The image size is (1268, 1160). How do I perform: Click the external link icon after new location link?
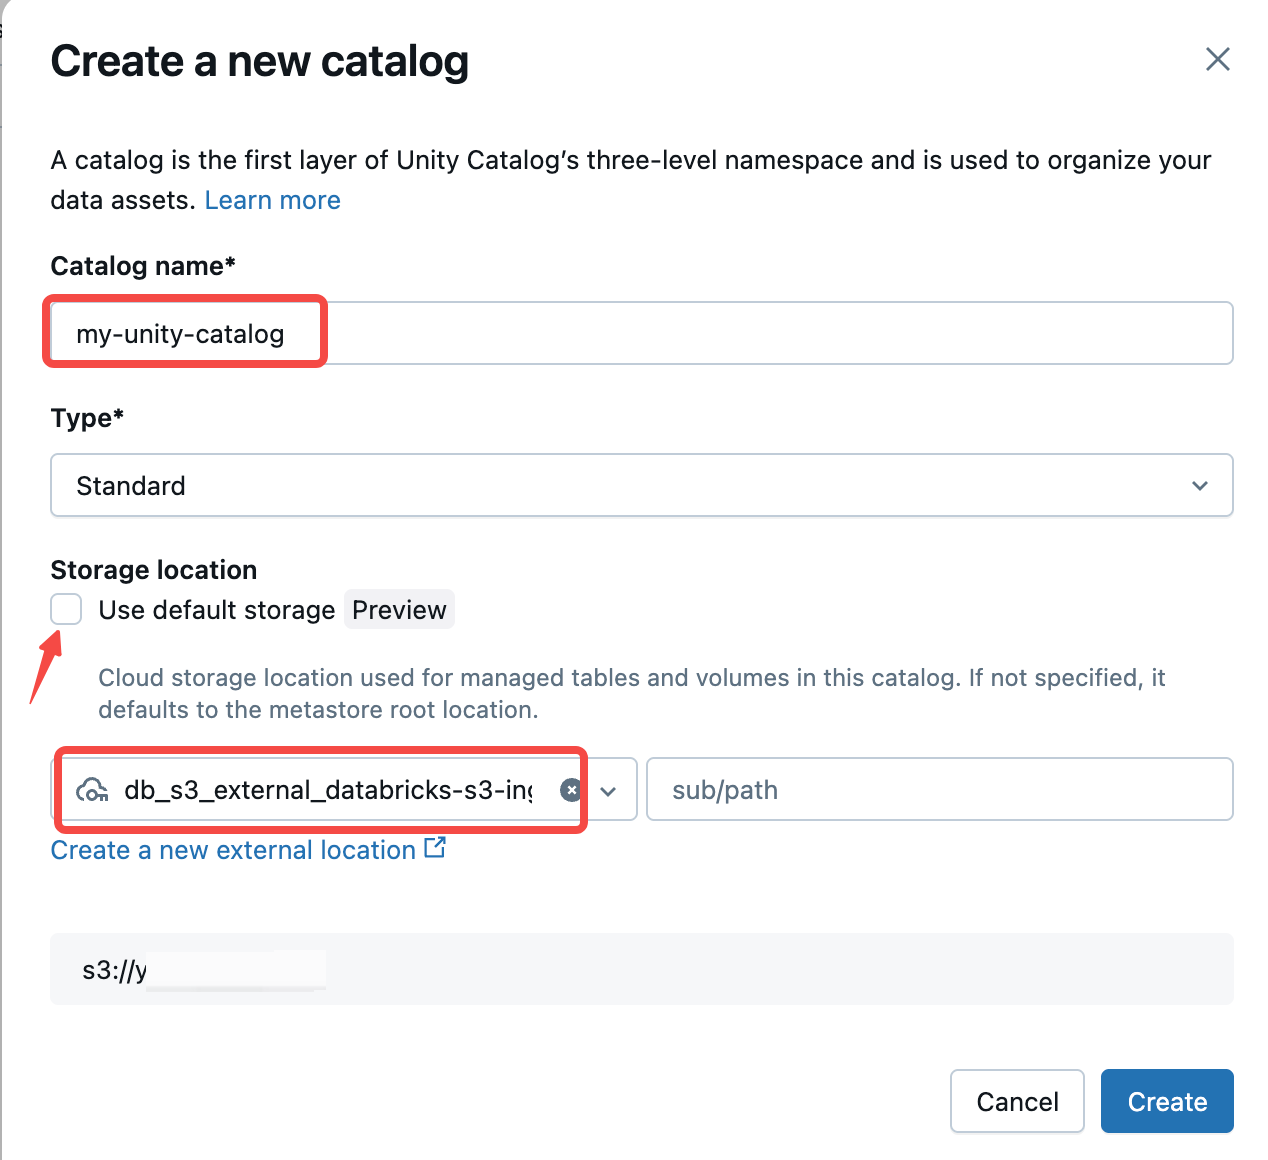435,847
